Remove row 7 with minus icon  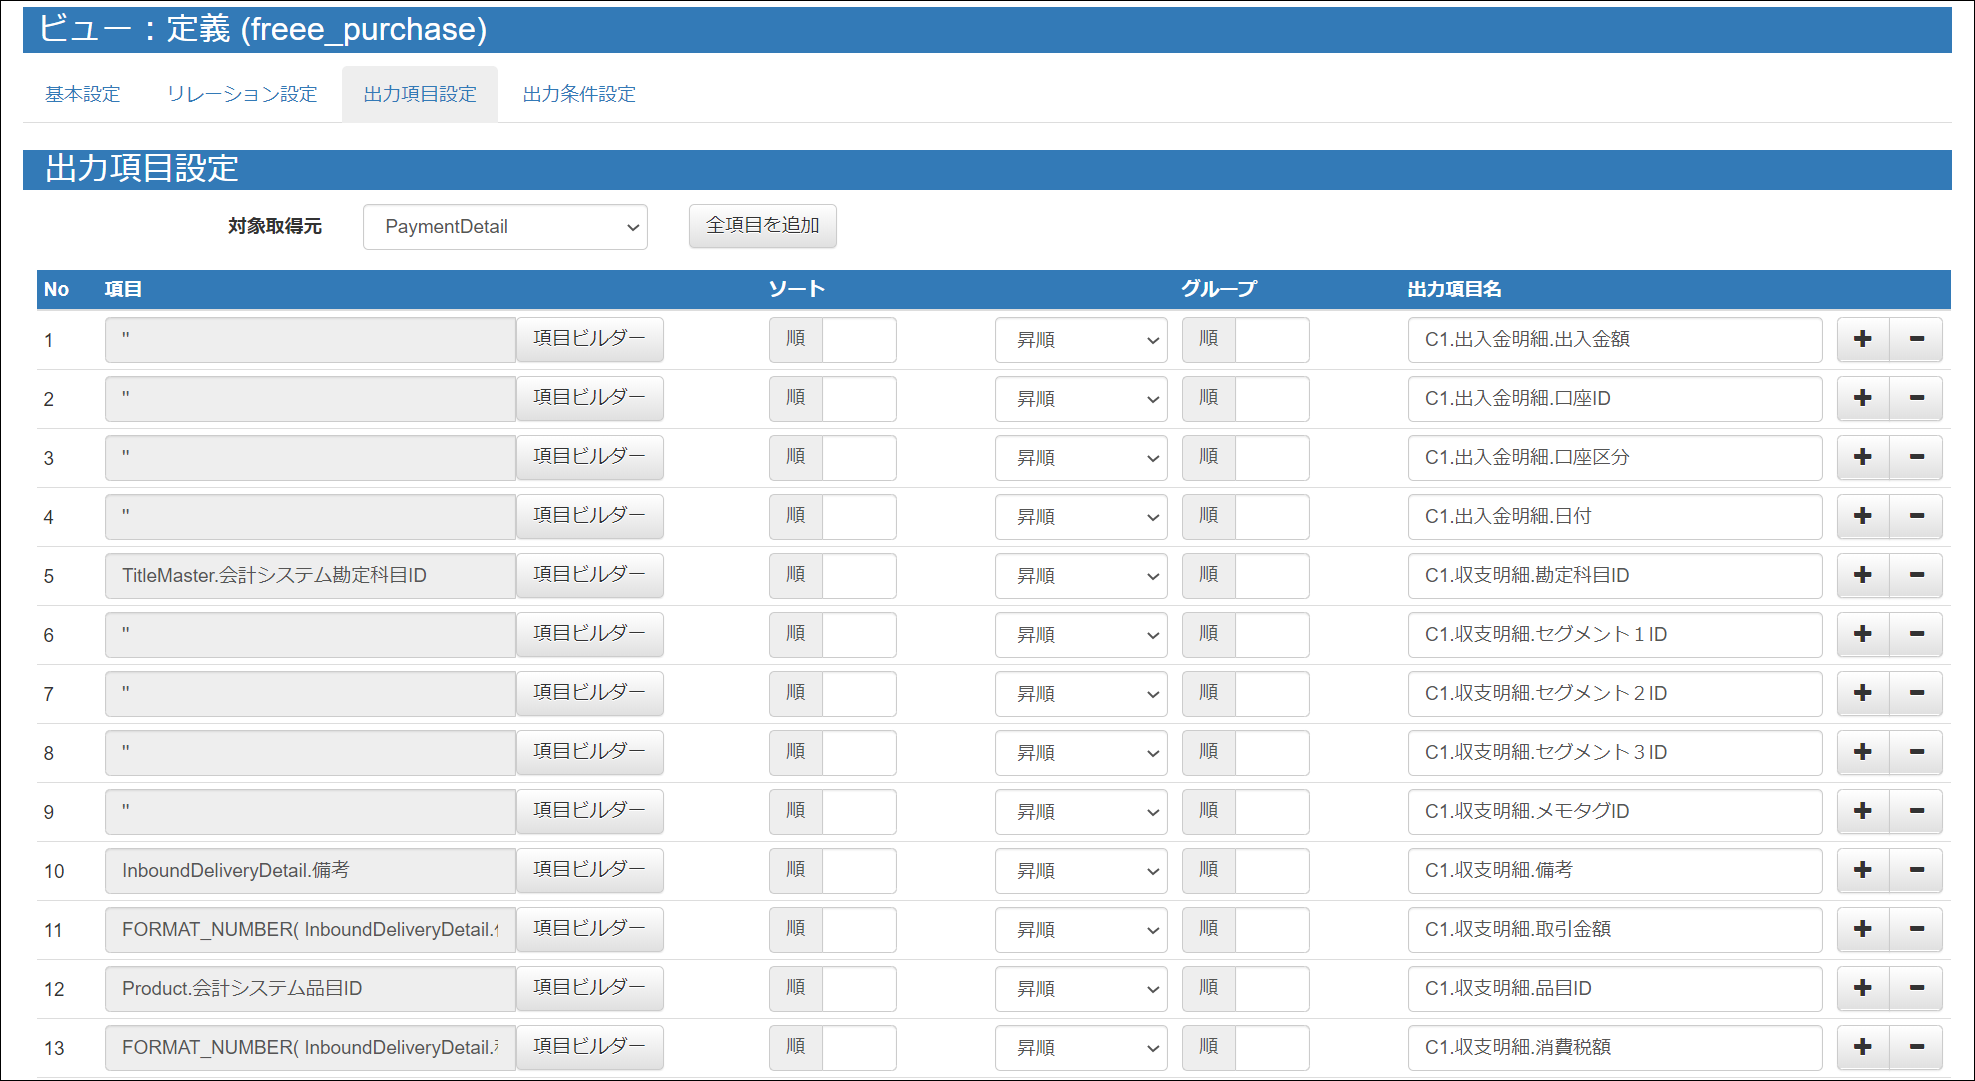tap(1916, 693)
